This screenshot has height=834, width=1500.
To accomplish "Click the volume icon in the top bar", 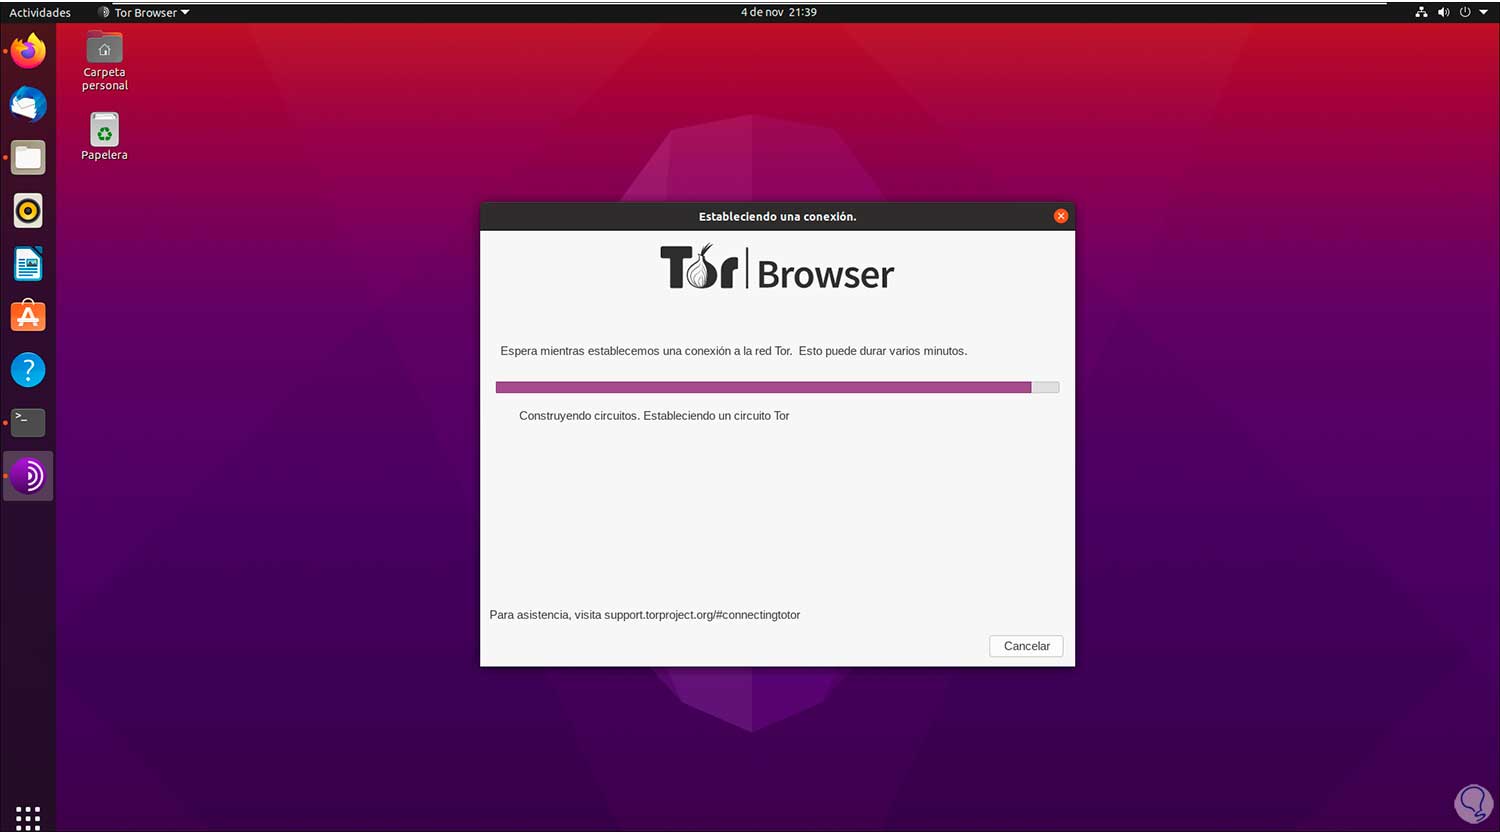I will (1443, 12).
